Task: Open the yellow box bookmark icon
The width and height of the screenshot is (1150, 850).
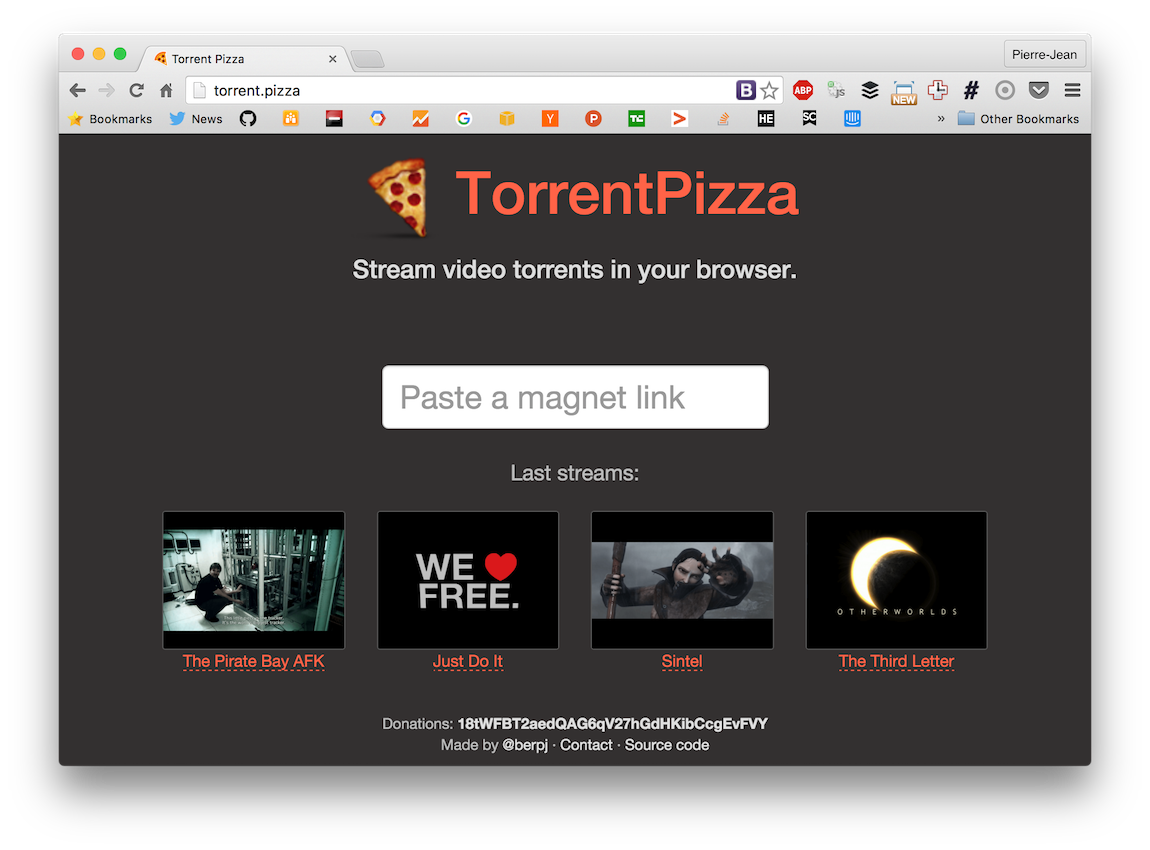Action: [x=507, y=119]
